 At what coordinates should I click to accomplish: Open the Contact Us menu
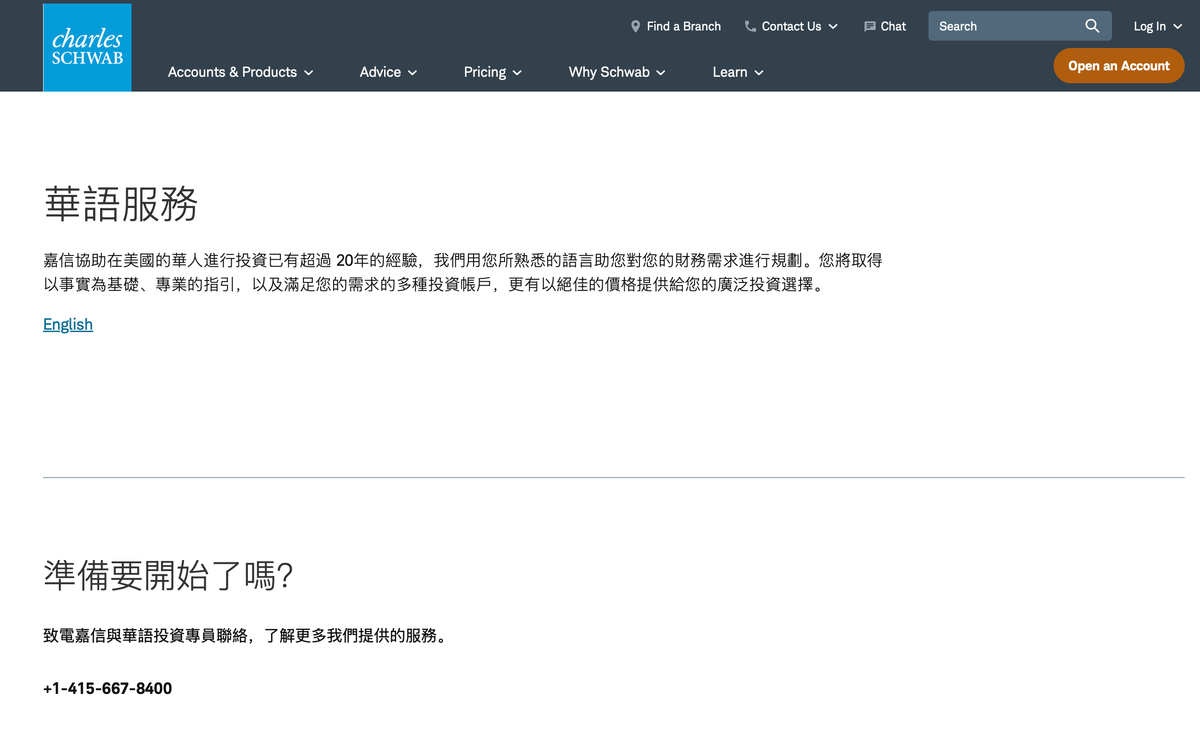pyautogui.click(x=791, y=26)
